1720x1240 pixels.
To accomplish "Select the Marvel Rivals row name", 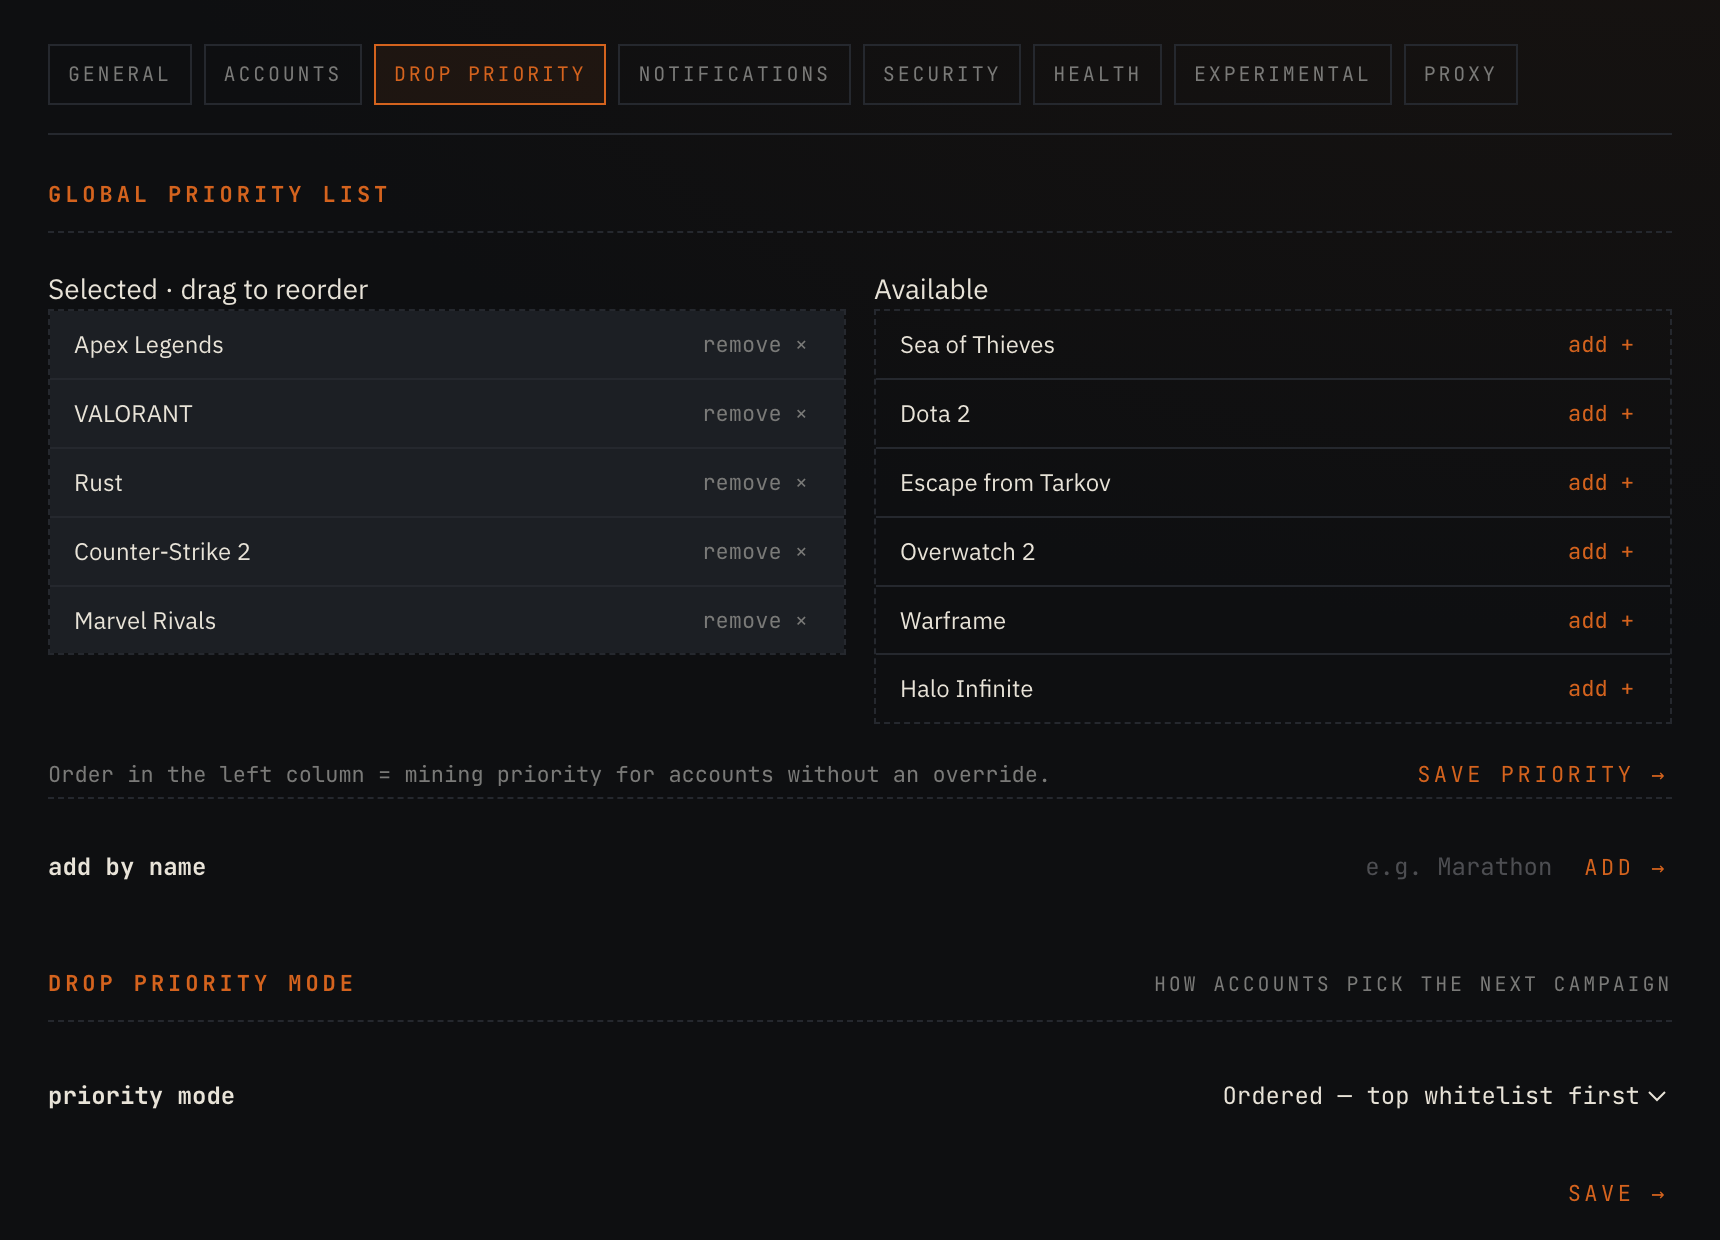I will (145, 621).
